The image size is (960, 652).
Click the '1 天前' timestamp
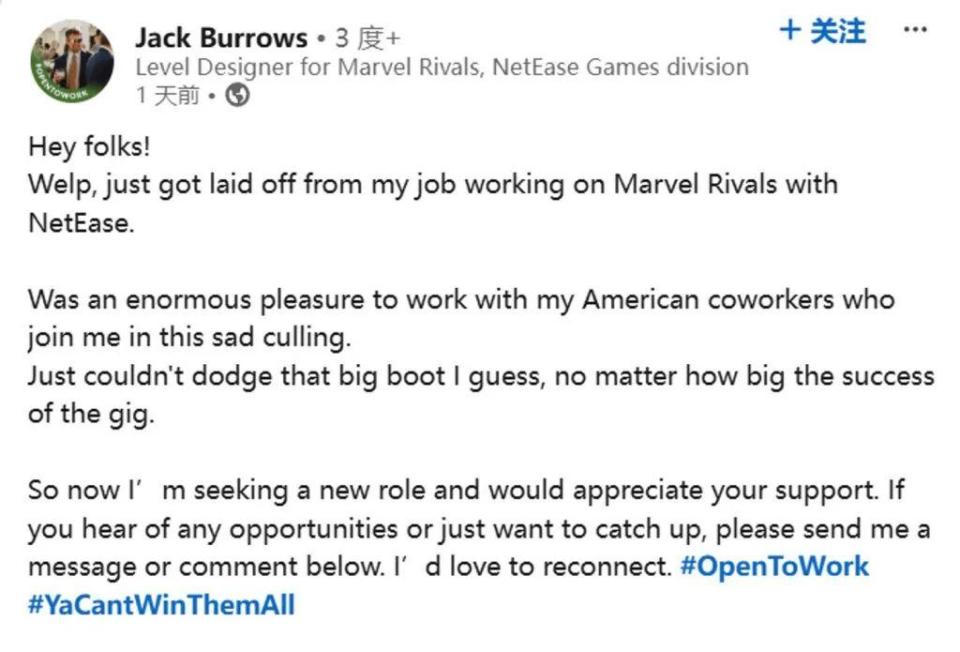pyautogui.click(x=167, y=96)
